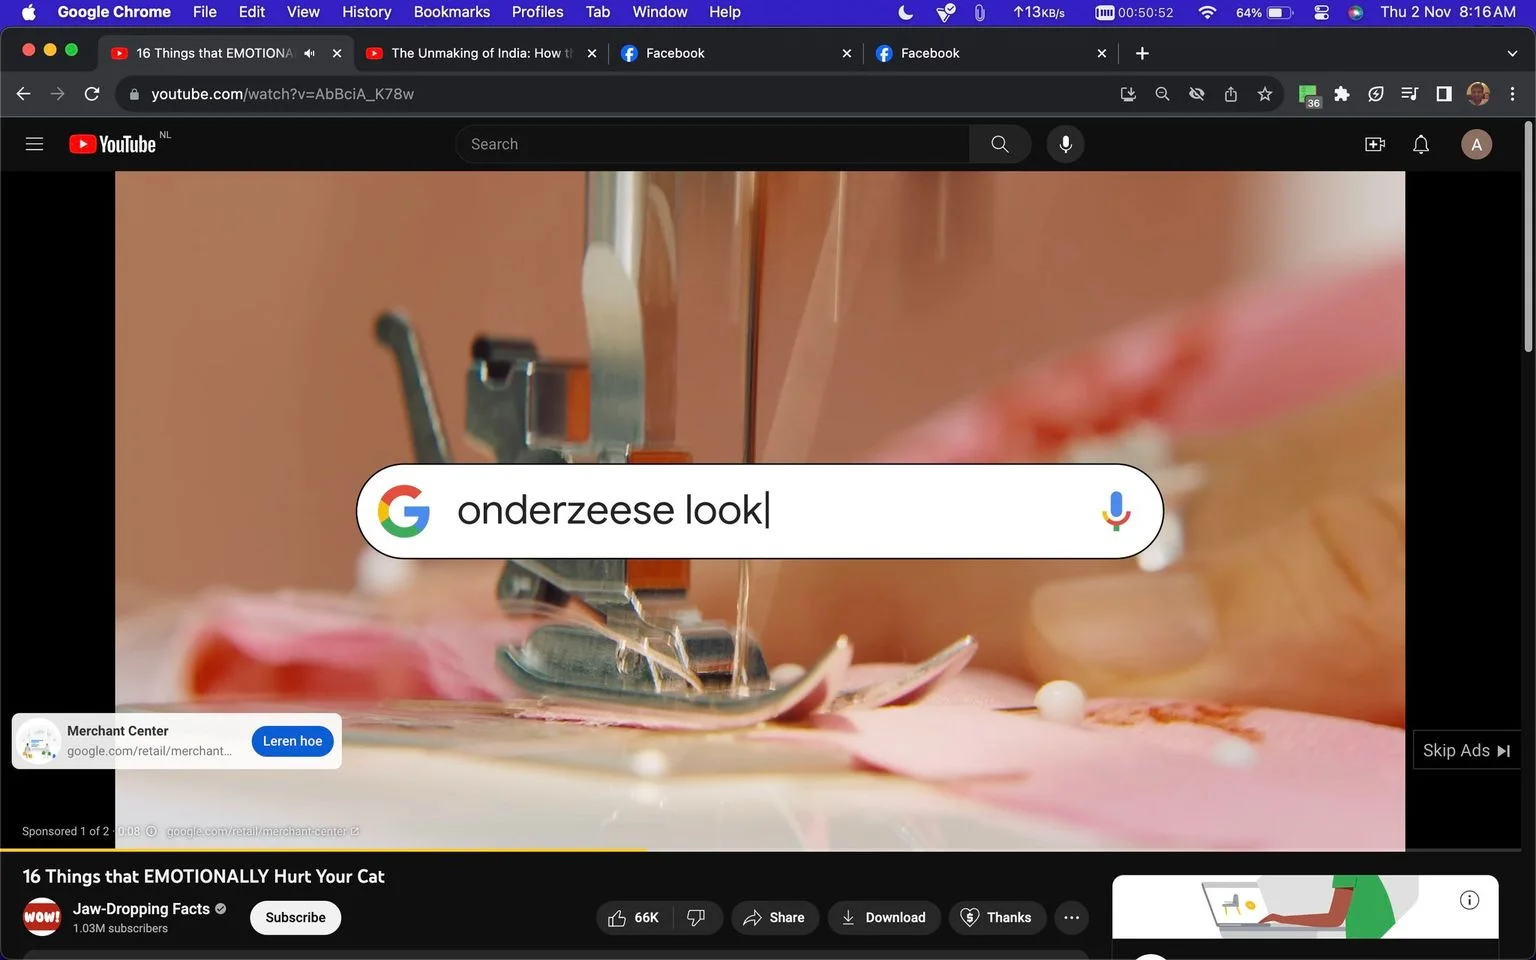1536x960 pixels.
Task: Open the ad info icon on the sidebar ad
Action: pyautogui.click(x=1469, y=900)
